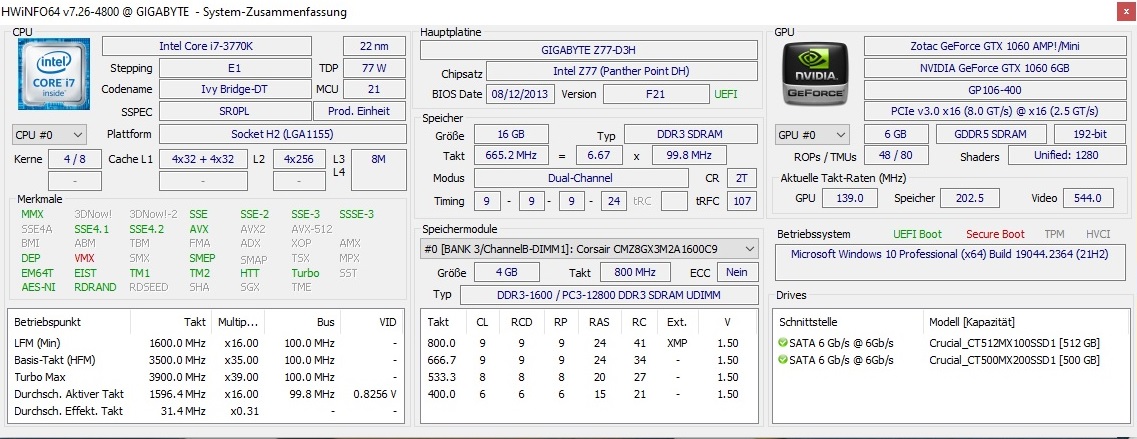Click the RDRAND feature label
The width and height of the screenshot is (1137, 439).
click(x=95, y=287)
